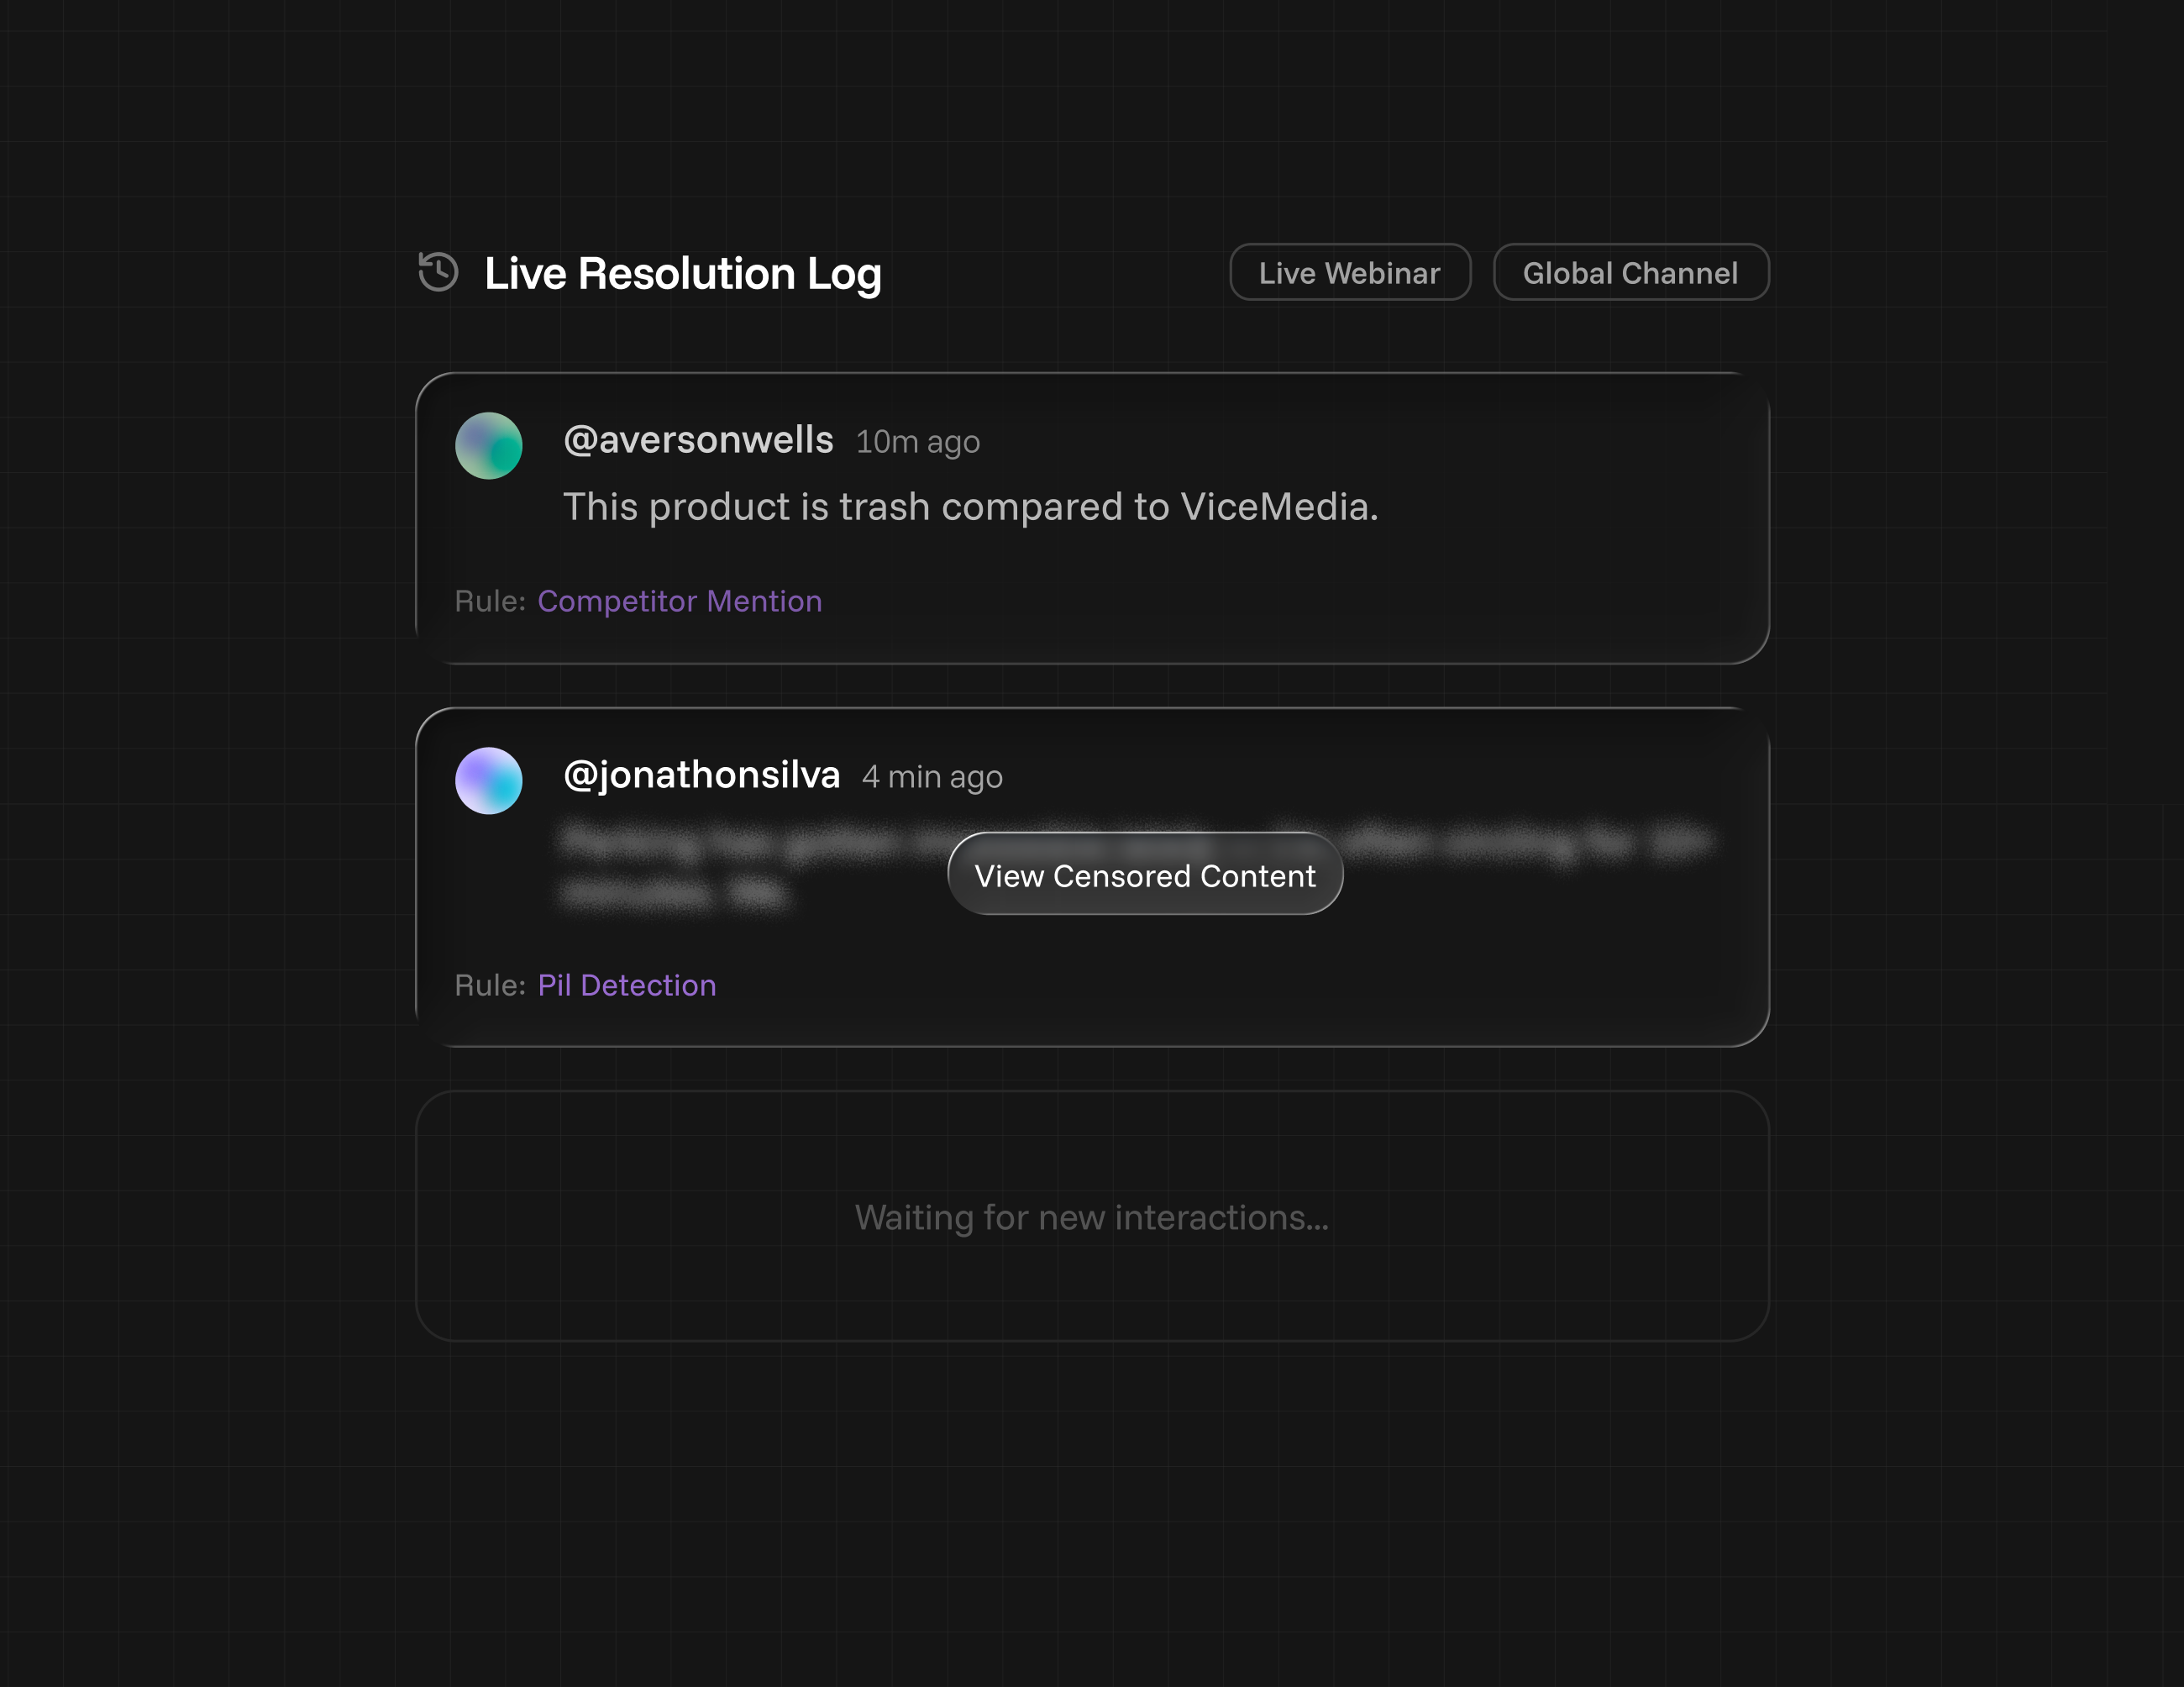Select the Live Webinar filter chip
This screenshot has height=1687, width=2184.
click(1349, 272)
